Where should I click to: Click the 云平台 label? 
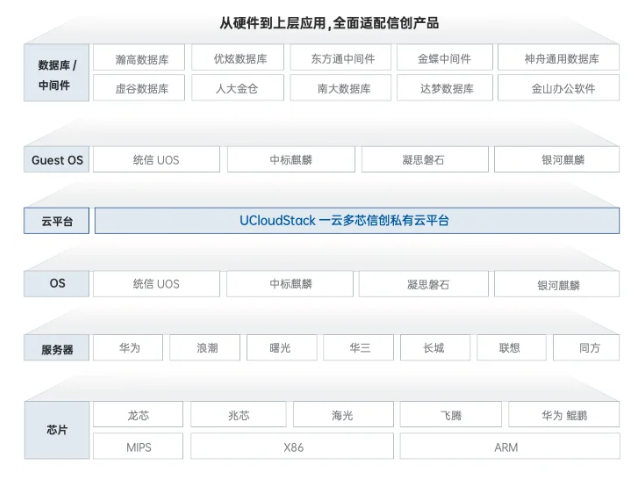57,221
